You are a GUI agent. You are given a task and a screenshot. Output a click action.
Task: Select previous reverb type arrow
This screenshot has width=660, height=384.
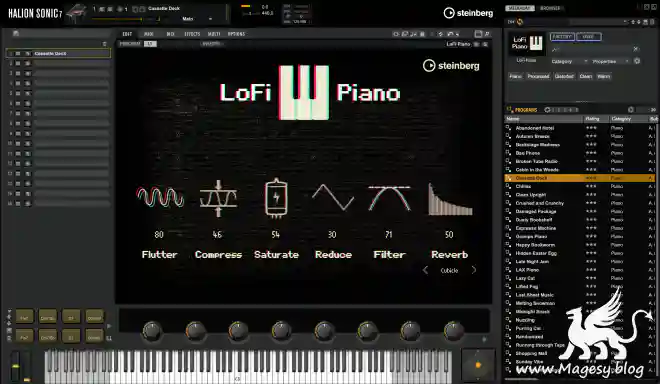click(425, 270)
